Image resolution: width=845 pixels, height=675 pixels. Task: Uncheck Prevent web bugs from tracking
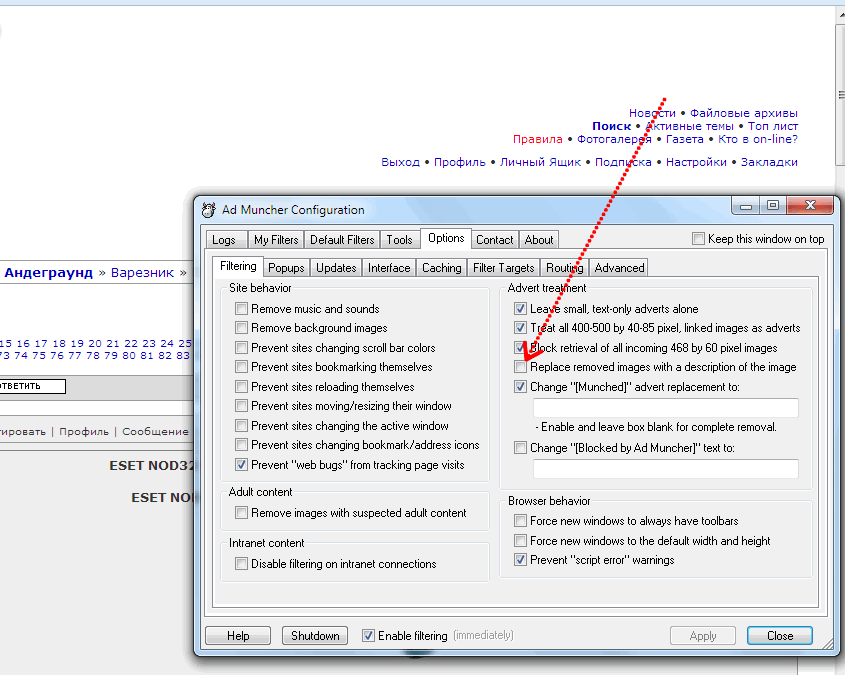click(241, 464)
